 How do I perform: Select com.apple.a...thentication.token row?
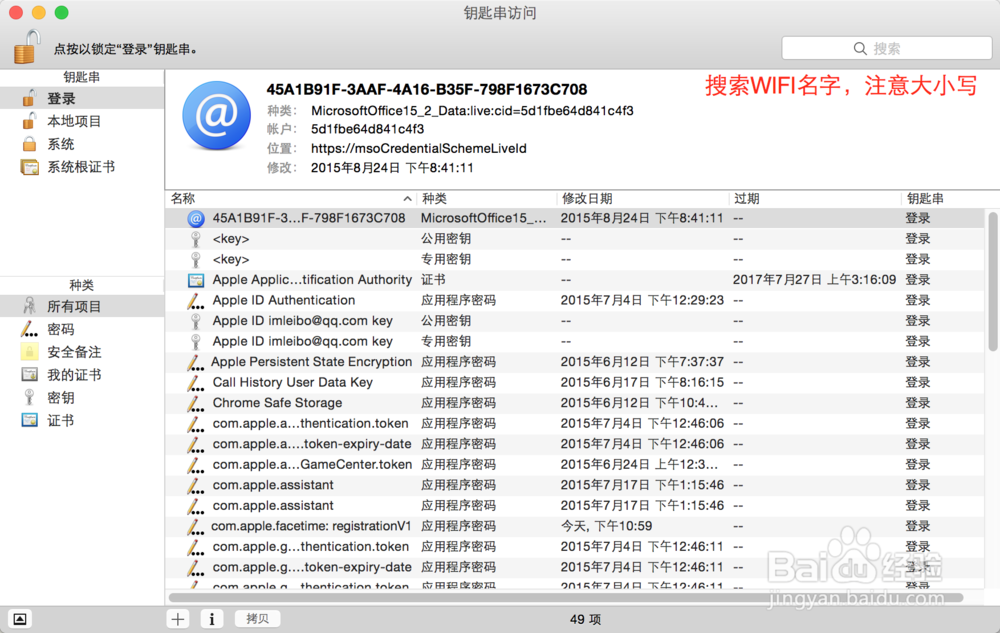(x=575, y=423)
